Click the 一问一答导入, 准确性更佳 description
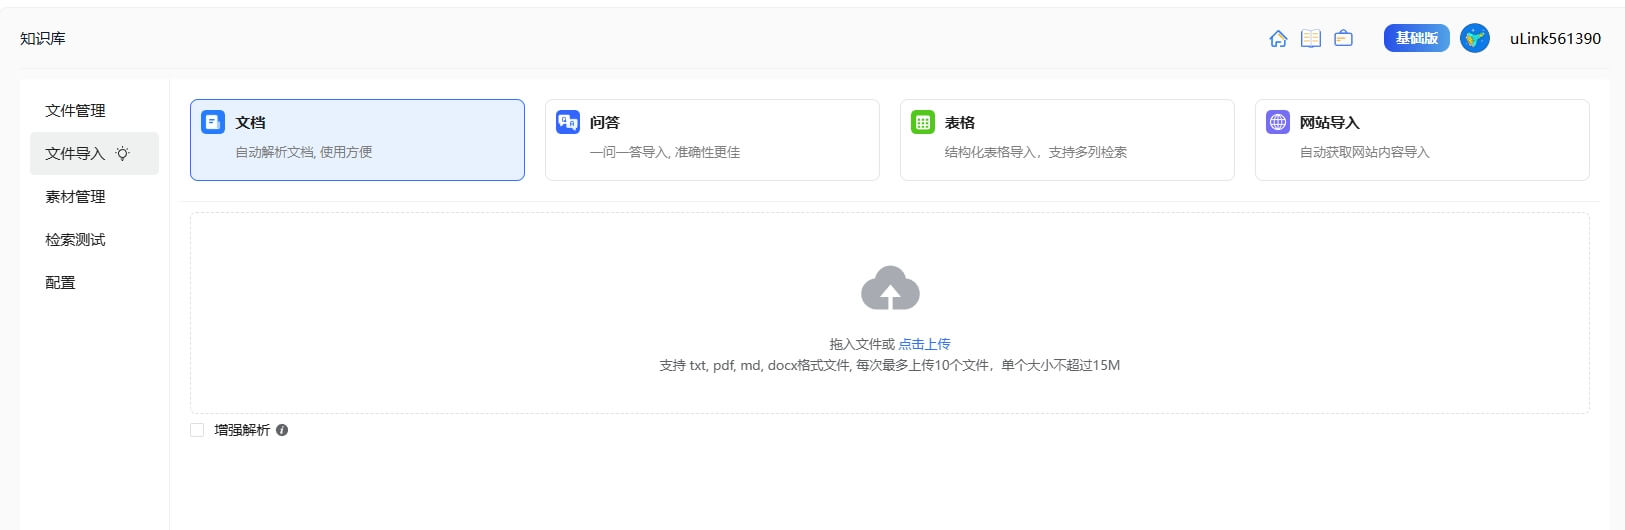Image resolution: width=1625 pixels, height=530 pixels. [x=665, y=152]
